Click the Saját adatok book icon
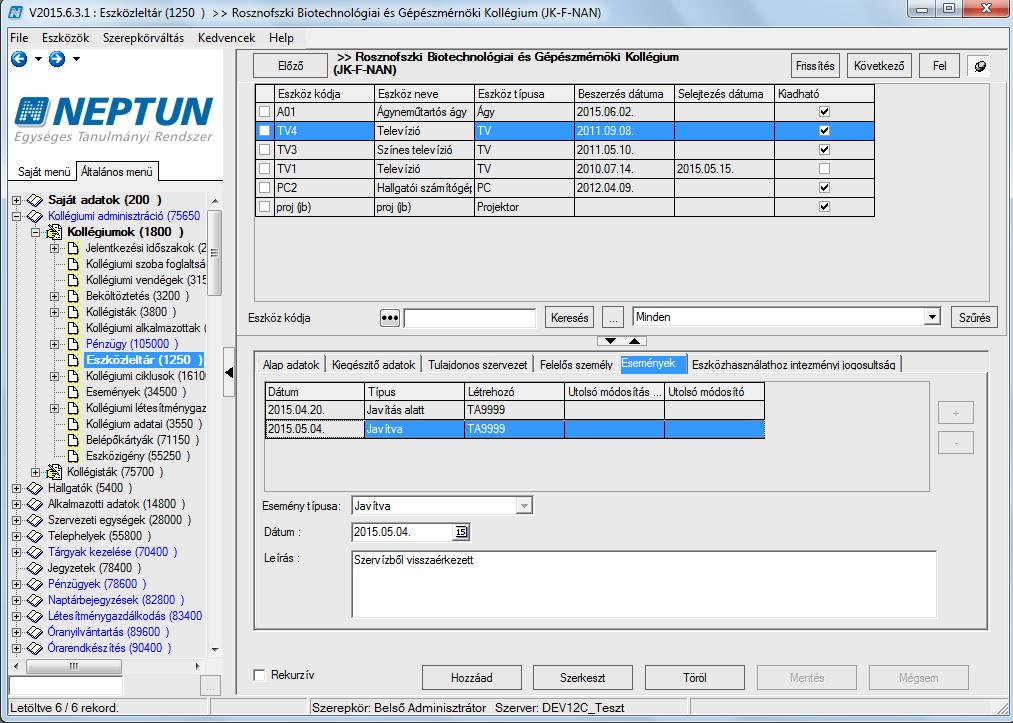1013x723 pixels. (x=35, y=200)
